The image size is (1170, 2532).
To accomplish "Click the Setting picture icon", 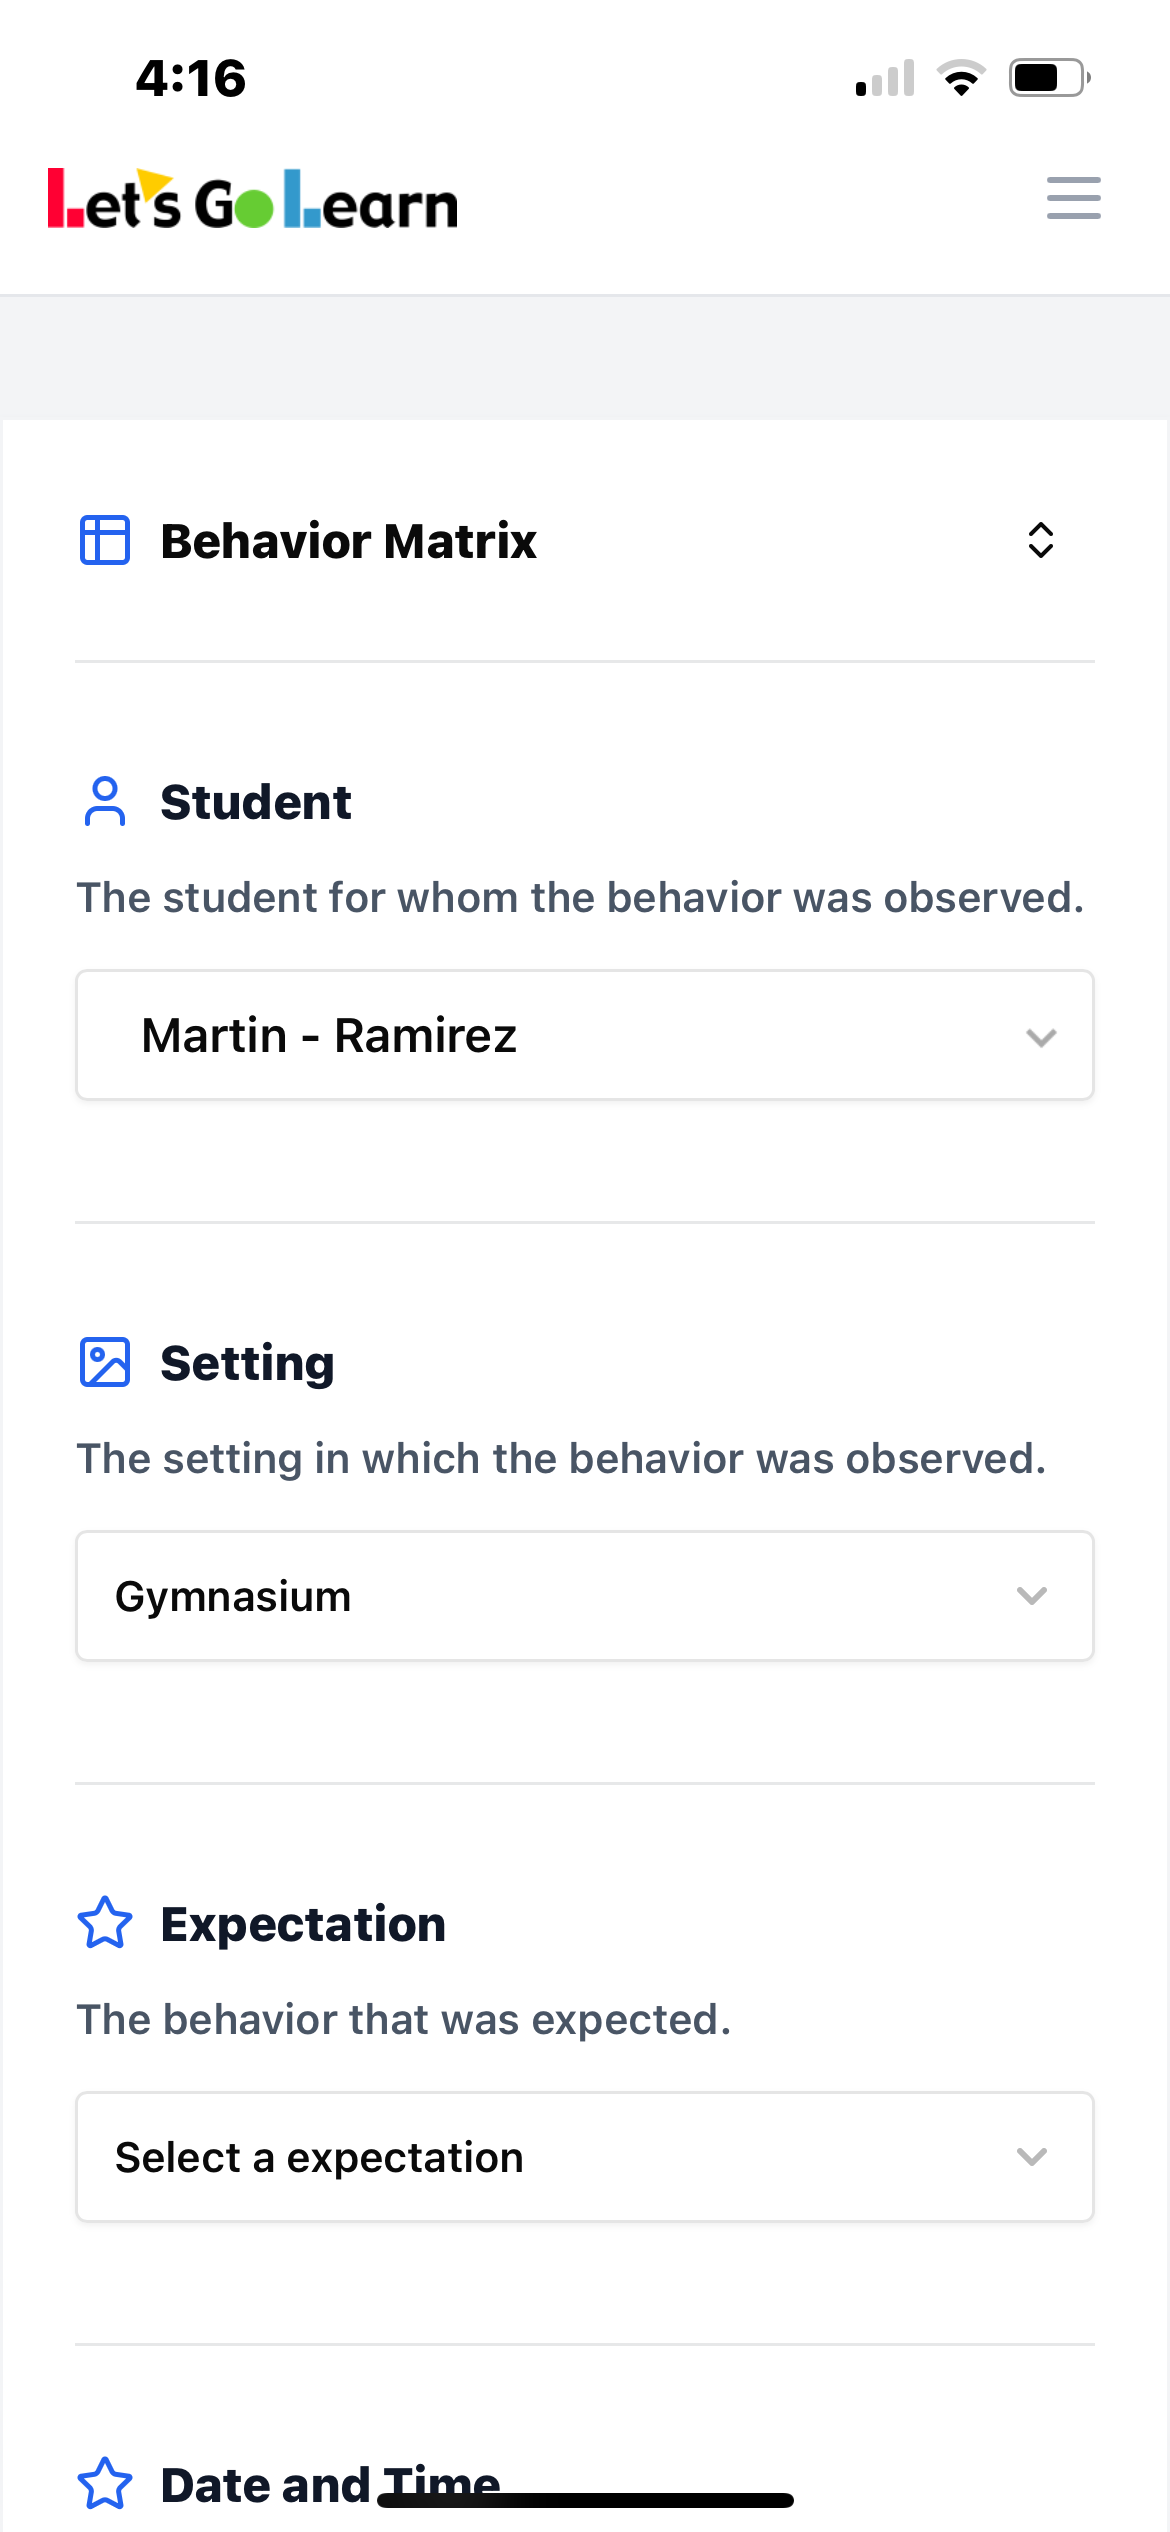I will point(105,1363).
